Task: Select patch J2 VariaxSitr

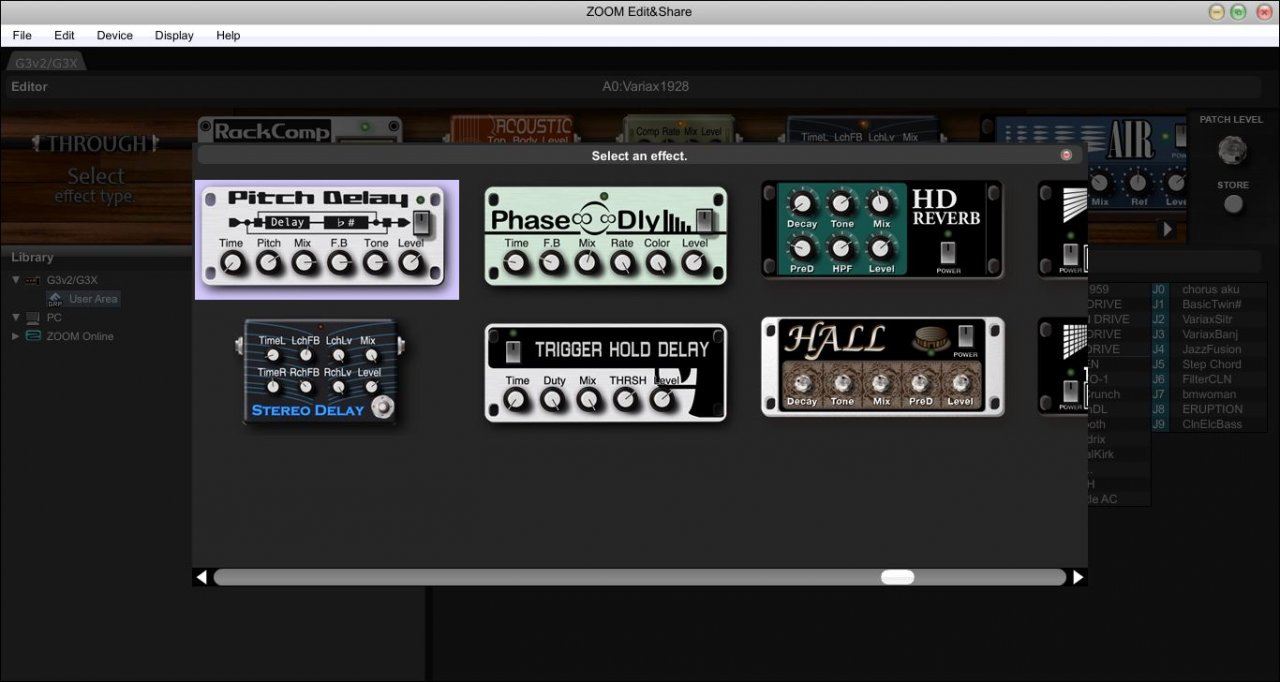Action: (1208, 319)
